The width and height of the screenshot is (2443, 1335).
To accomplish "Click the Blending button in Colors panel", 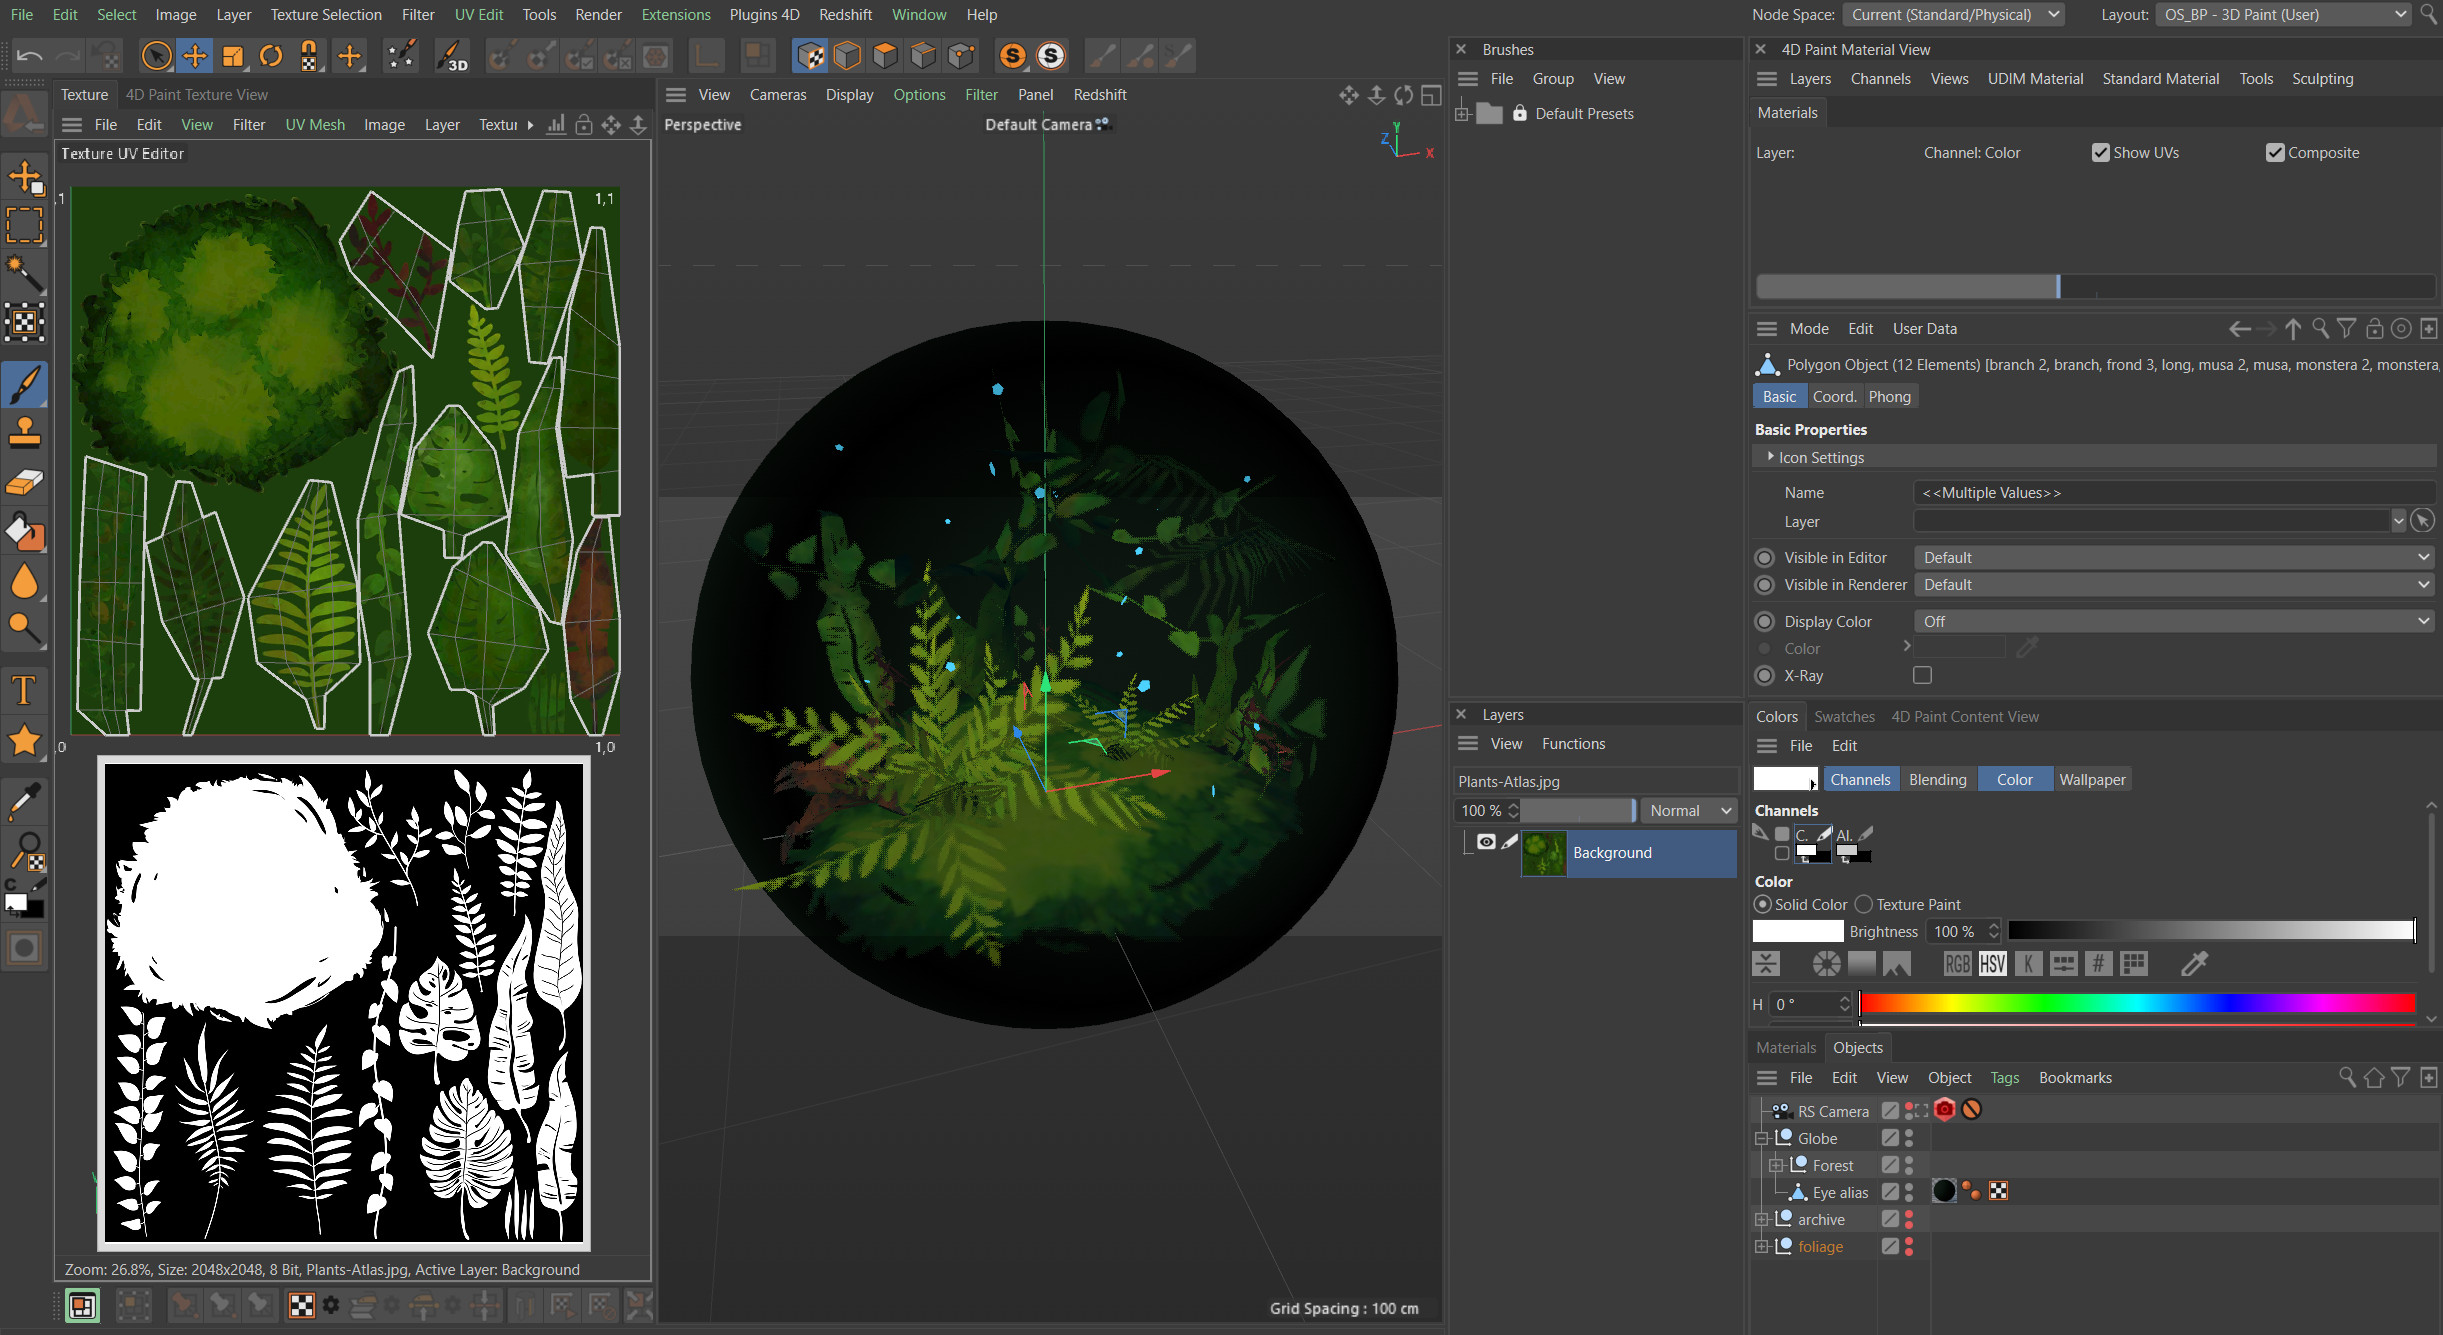I will coord(1937,780).
